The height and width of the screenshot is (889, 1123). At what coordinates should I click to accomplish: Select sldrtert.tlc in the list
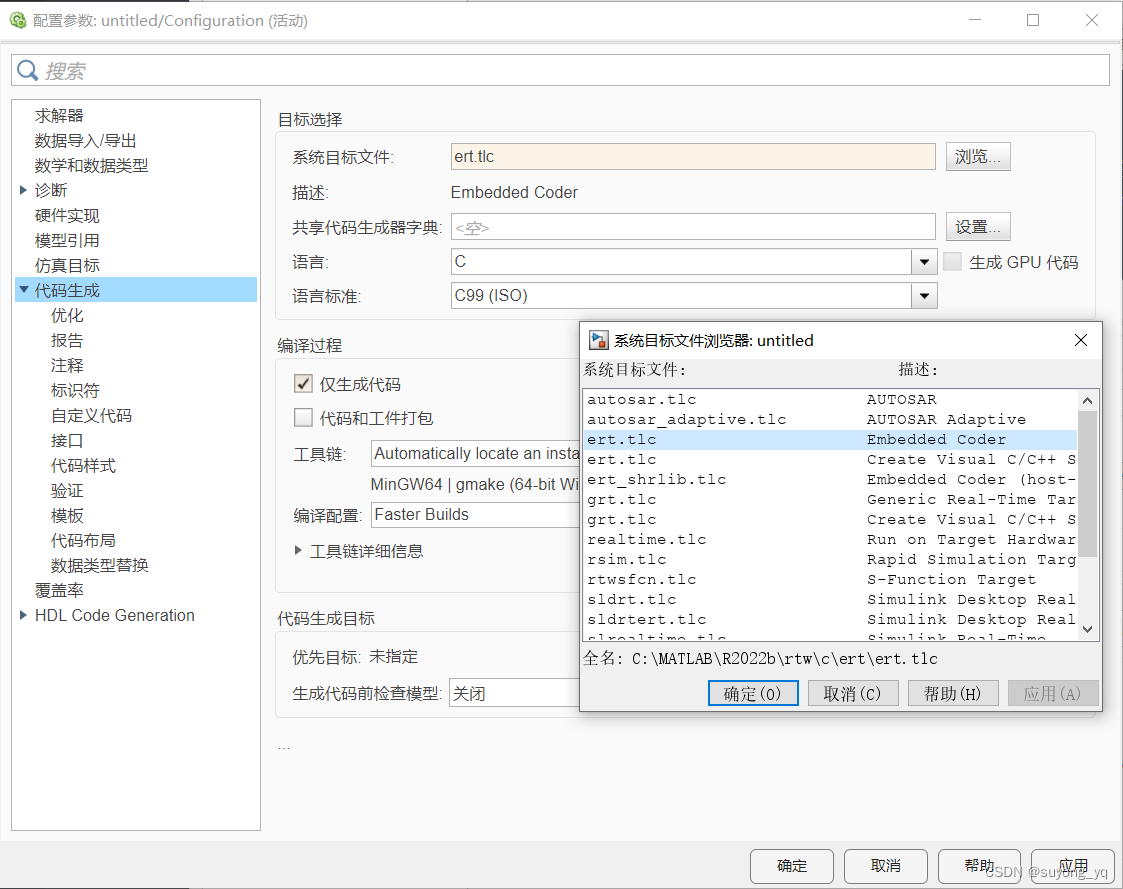pos(831,620)
